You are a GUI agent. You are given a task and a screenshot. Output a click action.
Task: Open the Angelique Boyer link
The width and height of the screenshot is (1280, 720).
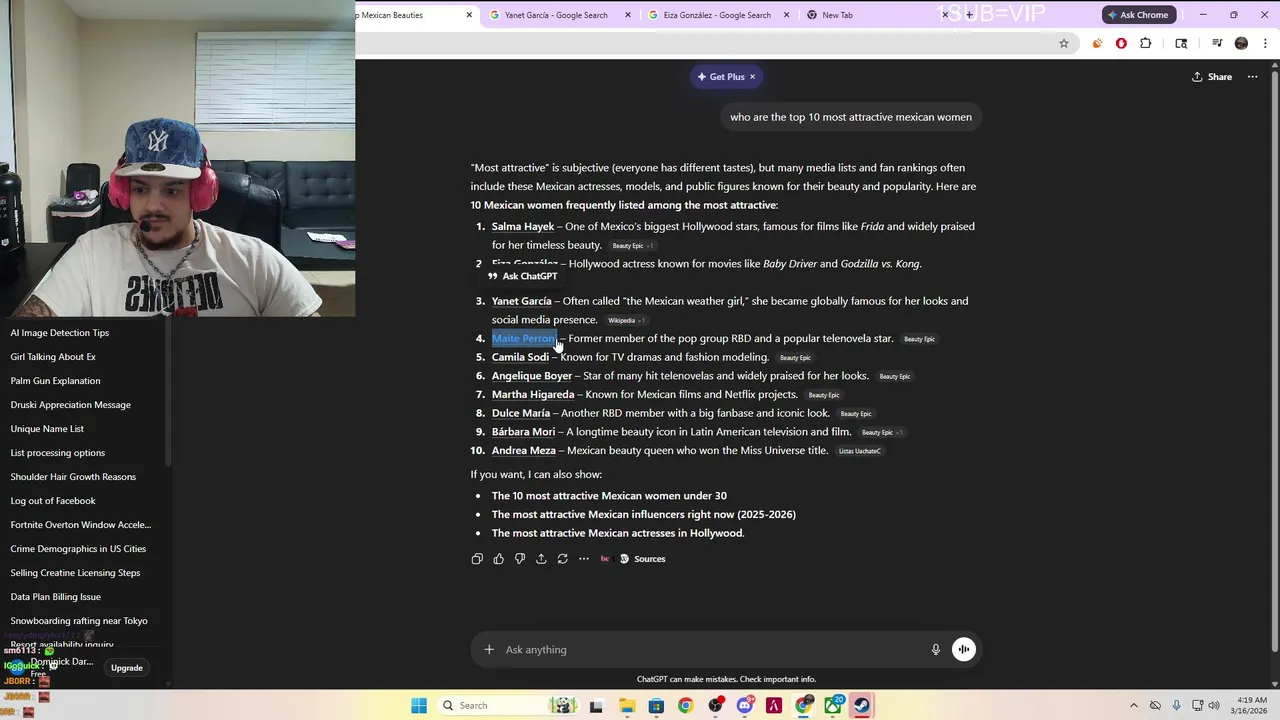click(x=532, y=376)
